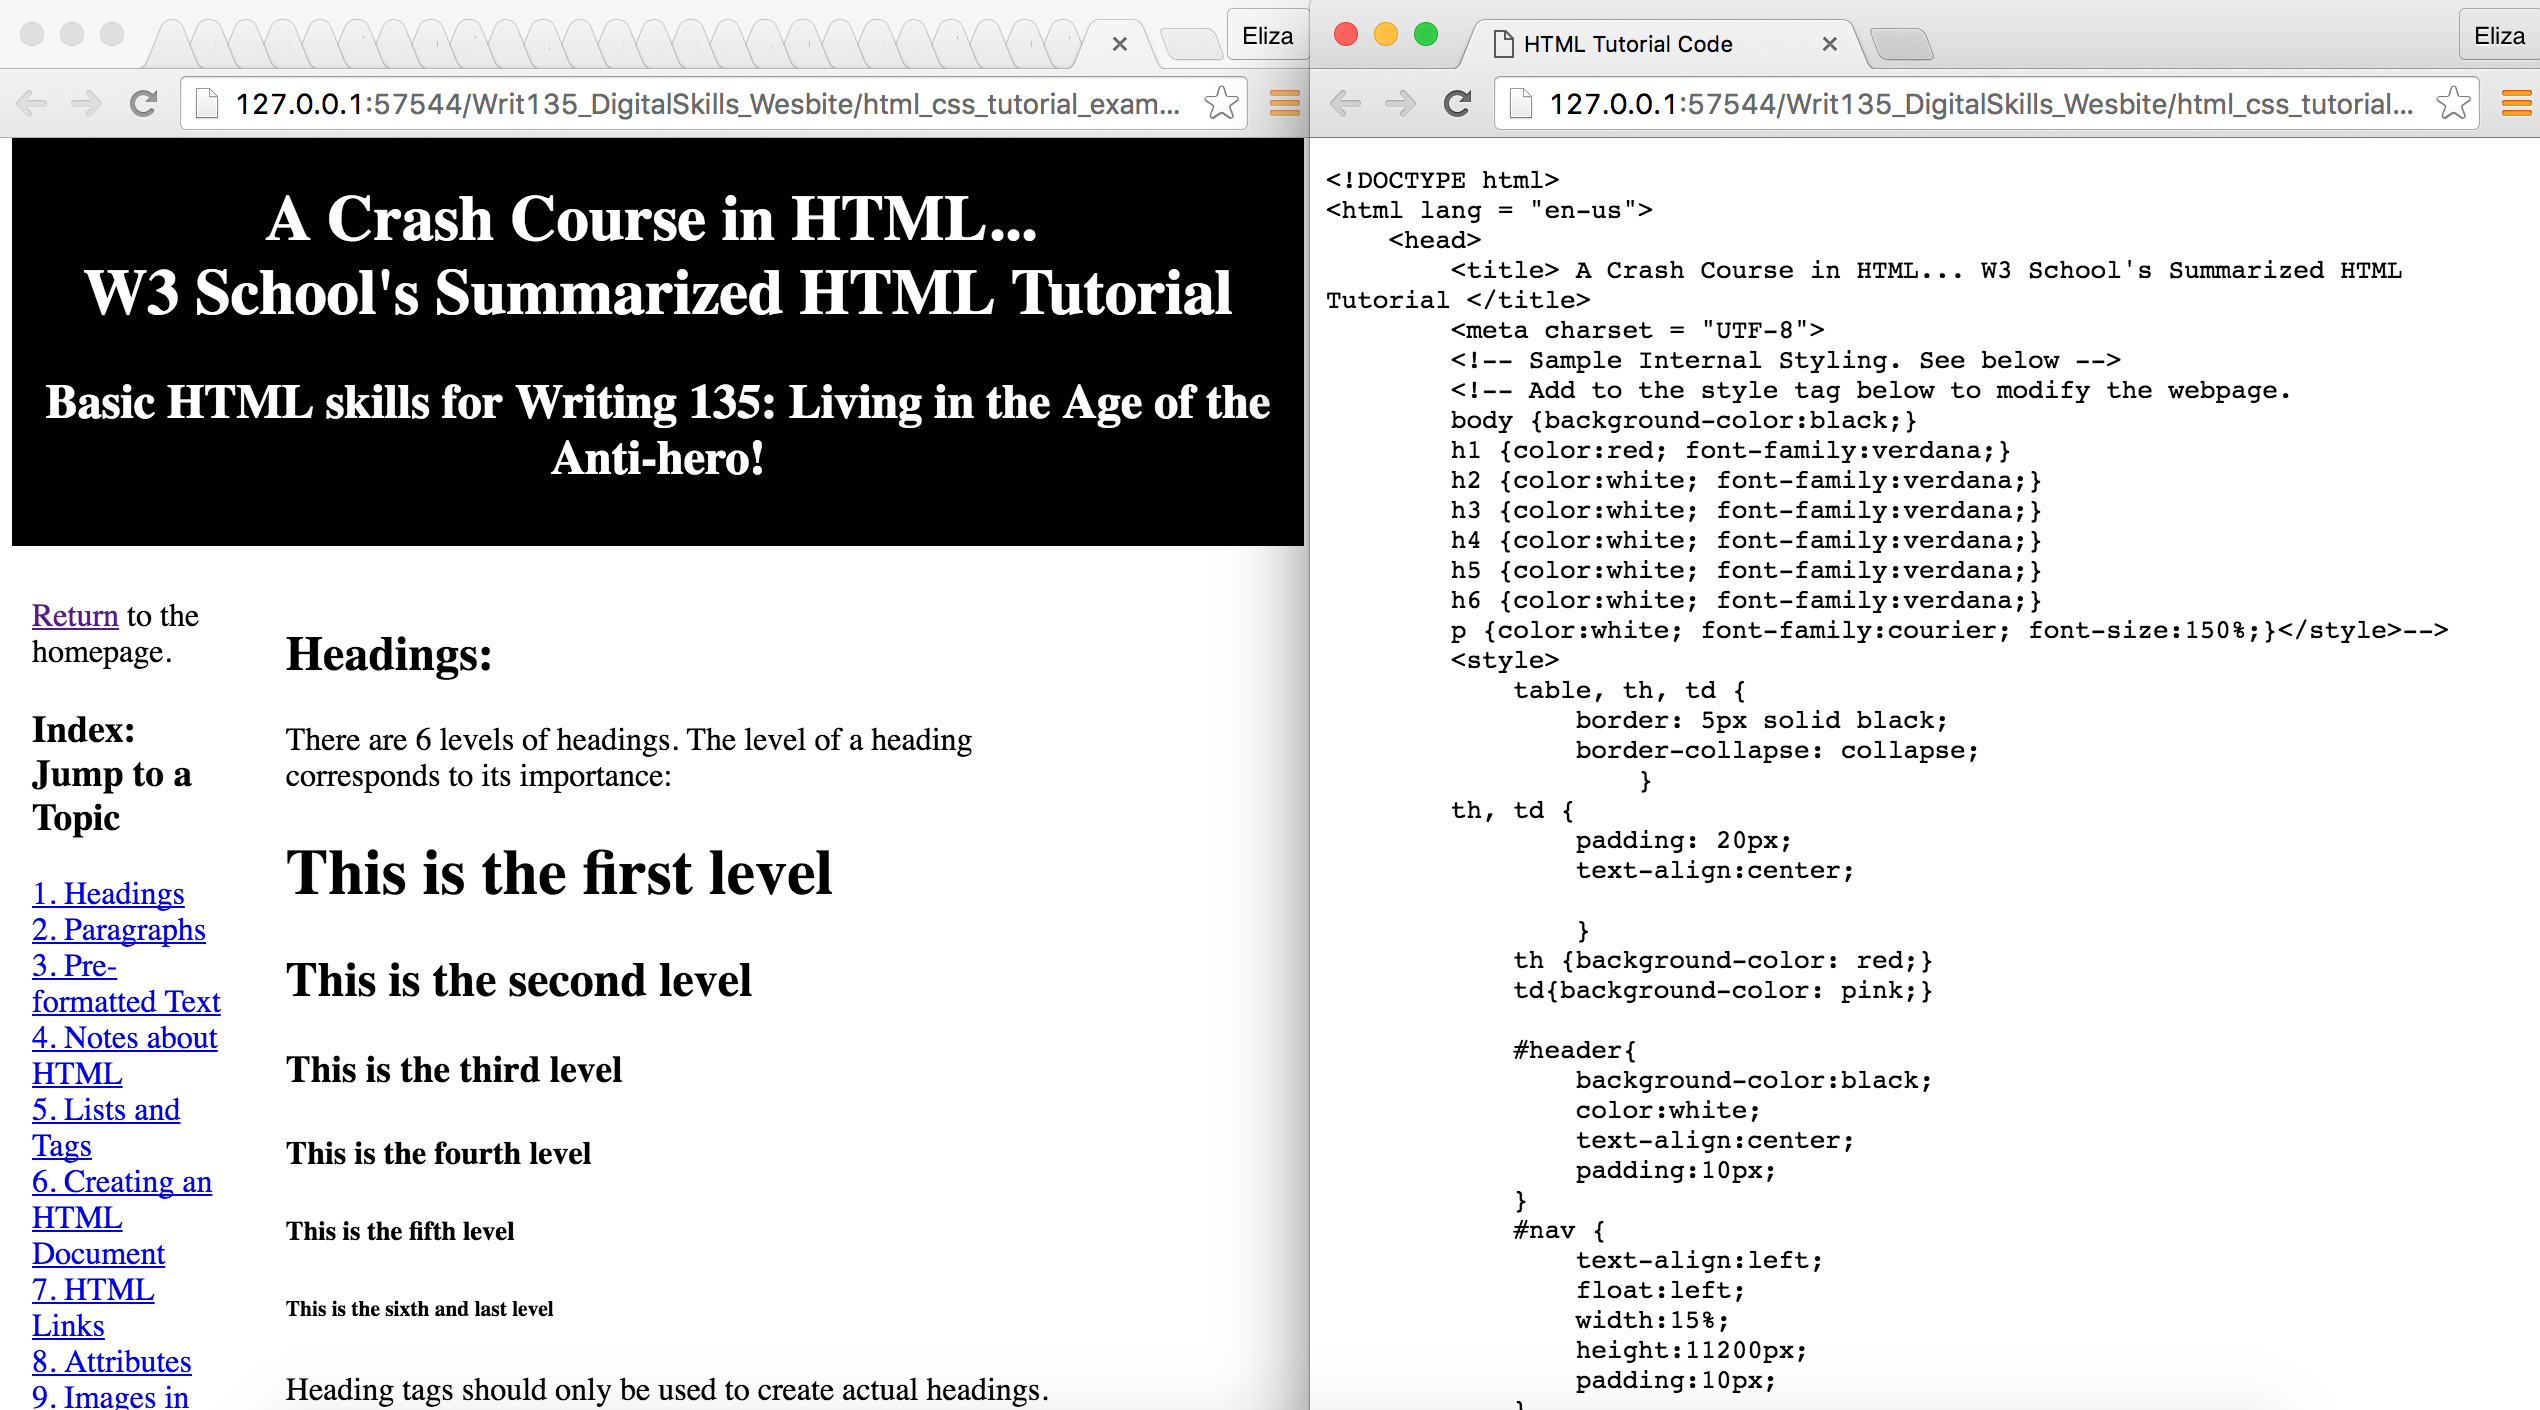Bookmark the page using the star icon, left window
This screenshot has width=2540, height=1410.
(x=1221, y=102)
